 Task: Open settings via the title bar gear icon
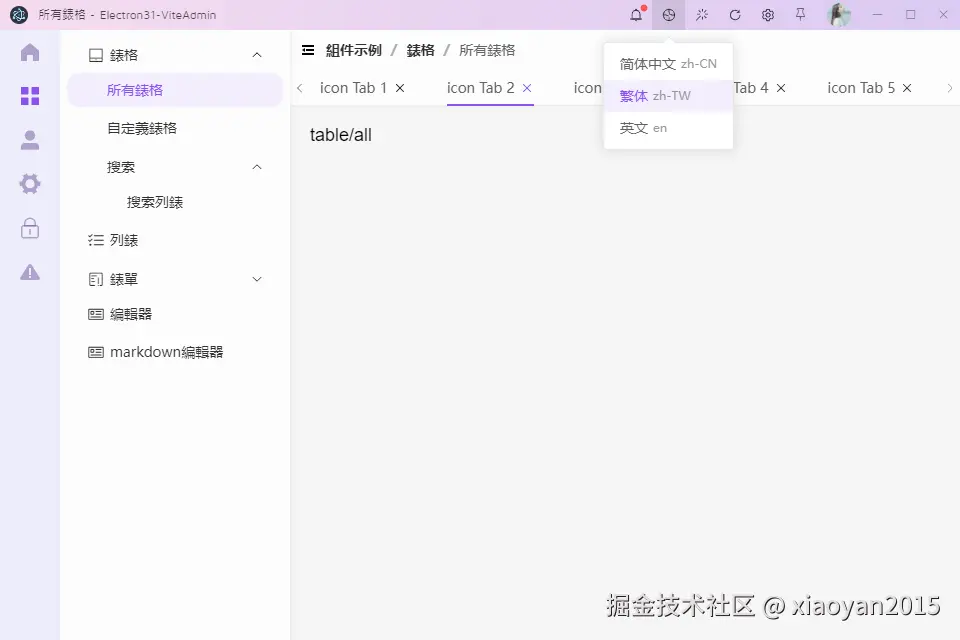tap(767, 14)
